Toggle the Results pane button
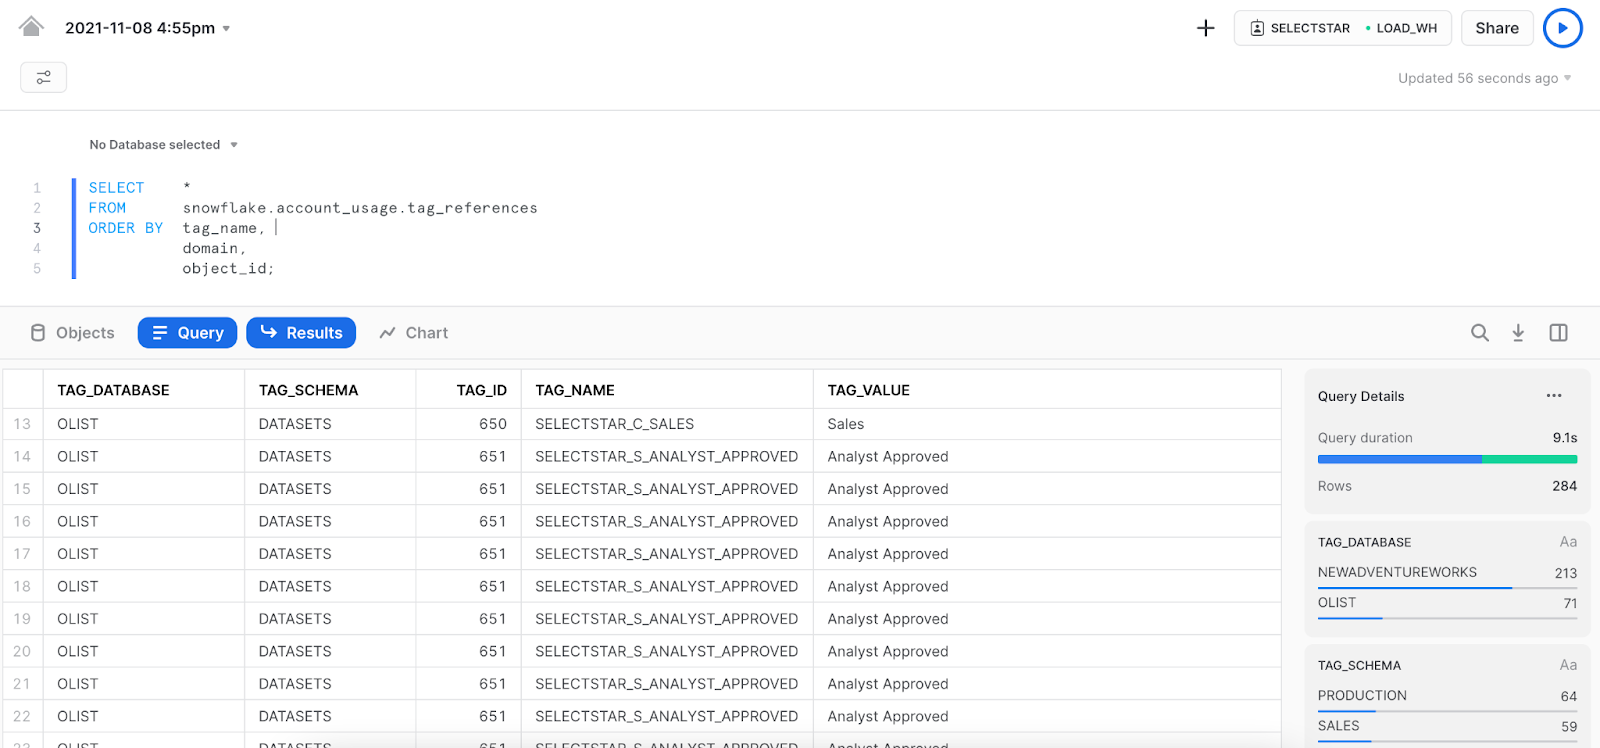 coord(301,333)
